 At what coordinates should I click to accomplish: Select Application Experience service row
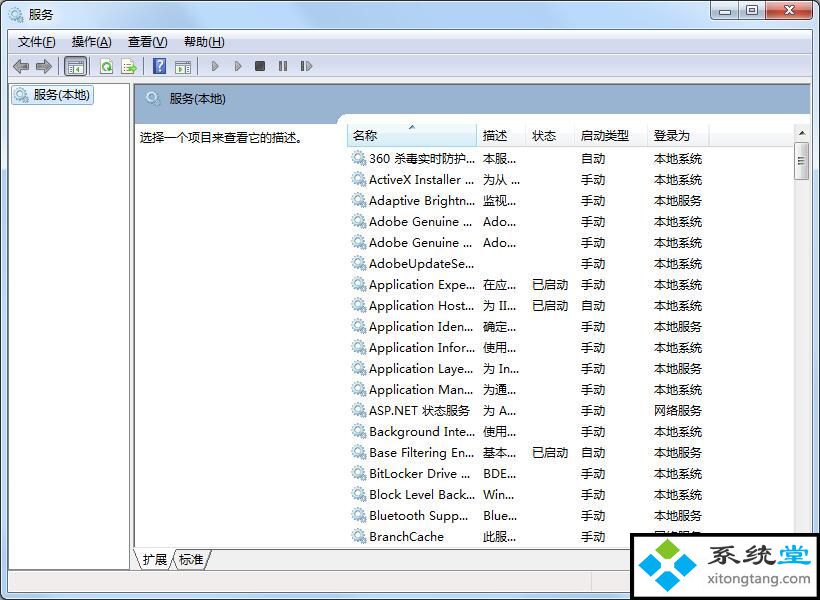pyautogui.click(x=527, y=285)
